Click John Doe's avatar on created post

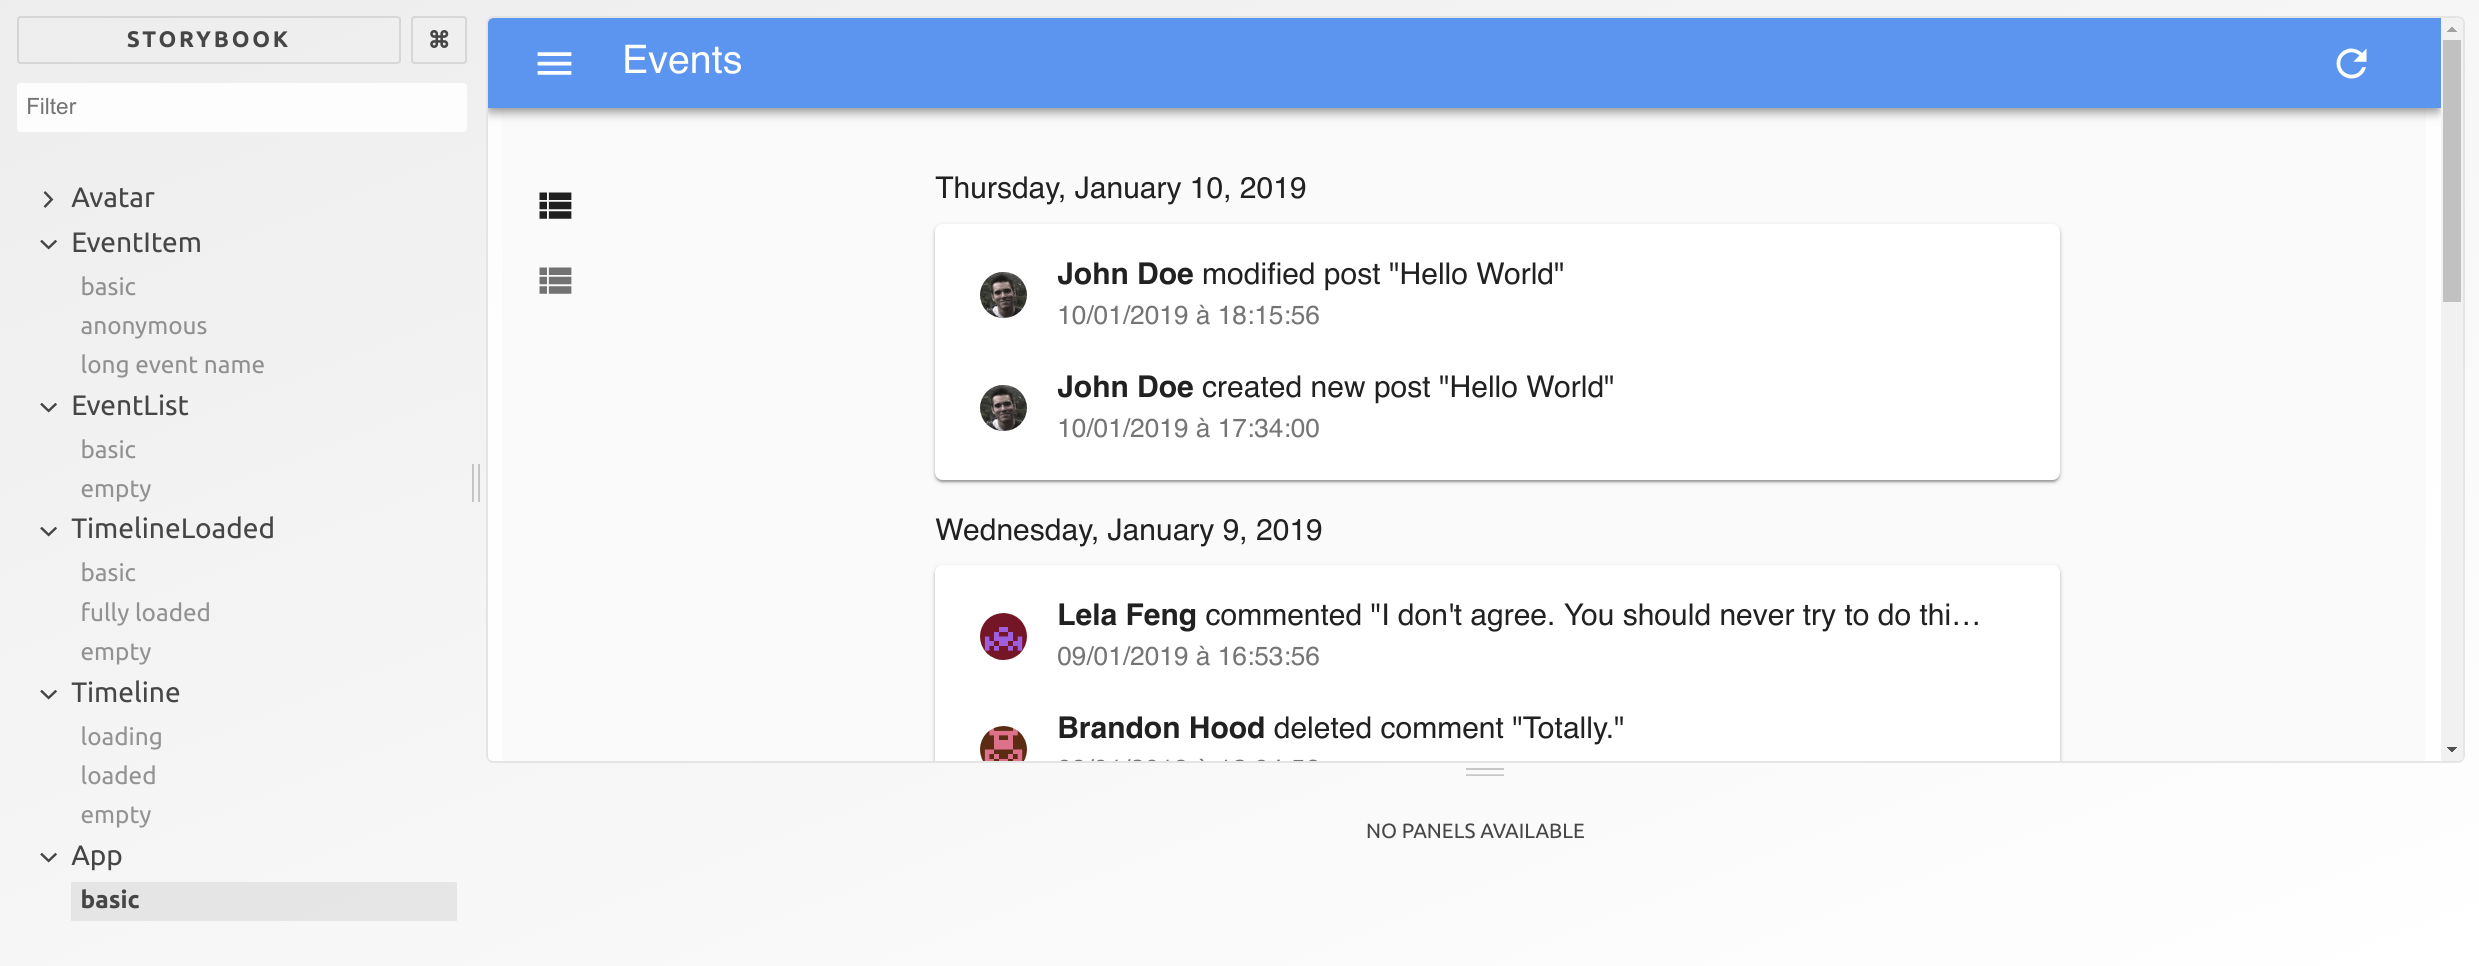coord(1003,408)
